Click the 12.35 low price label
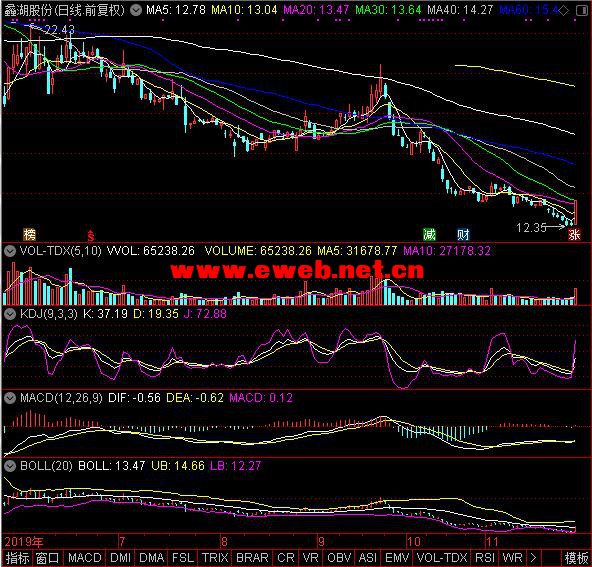The image size is (592, 567). tap(531, 228)
